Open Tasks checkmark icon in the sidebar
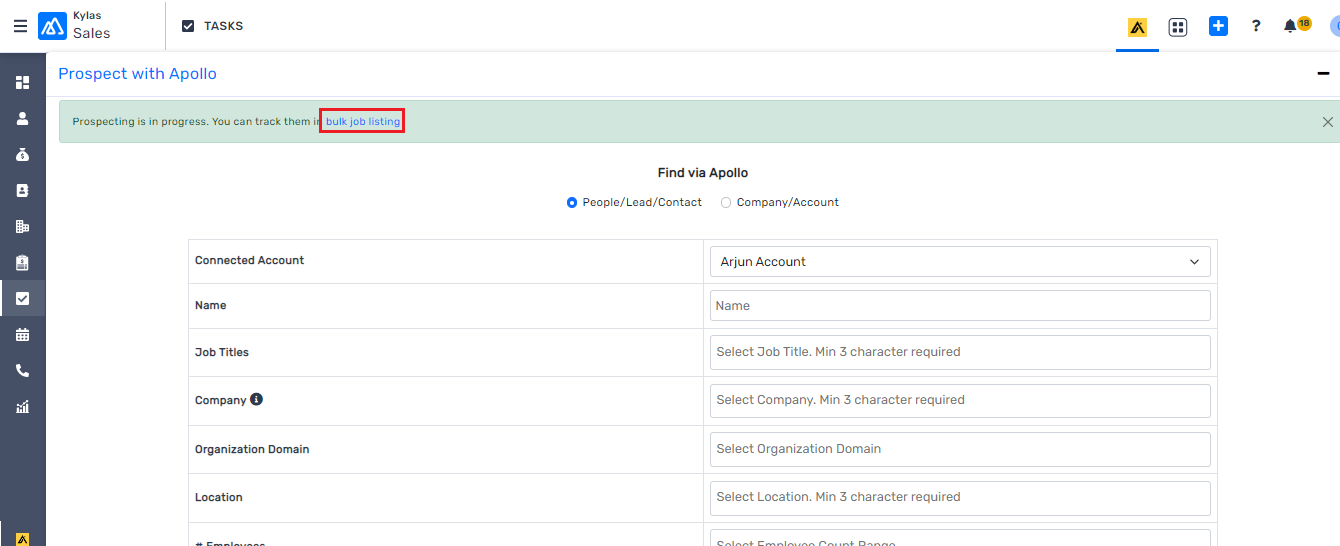This screenshot has height=546, width=1340. pyautogui.click(x=22, y=298)
